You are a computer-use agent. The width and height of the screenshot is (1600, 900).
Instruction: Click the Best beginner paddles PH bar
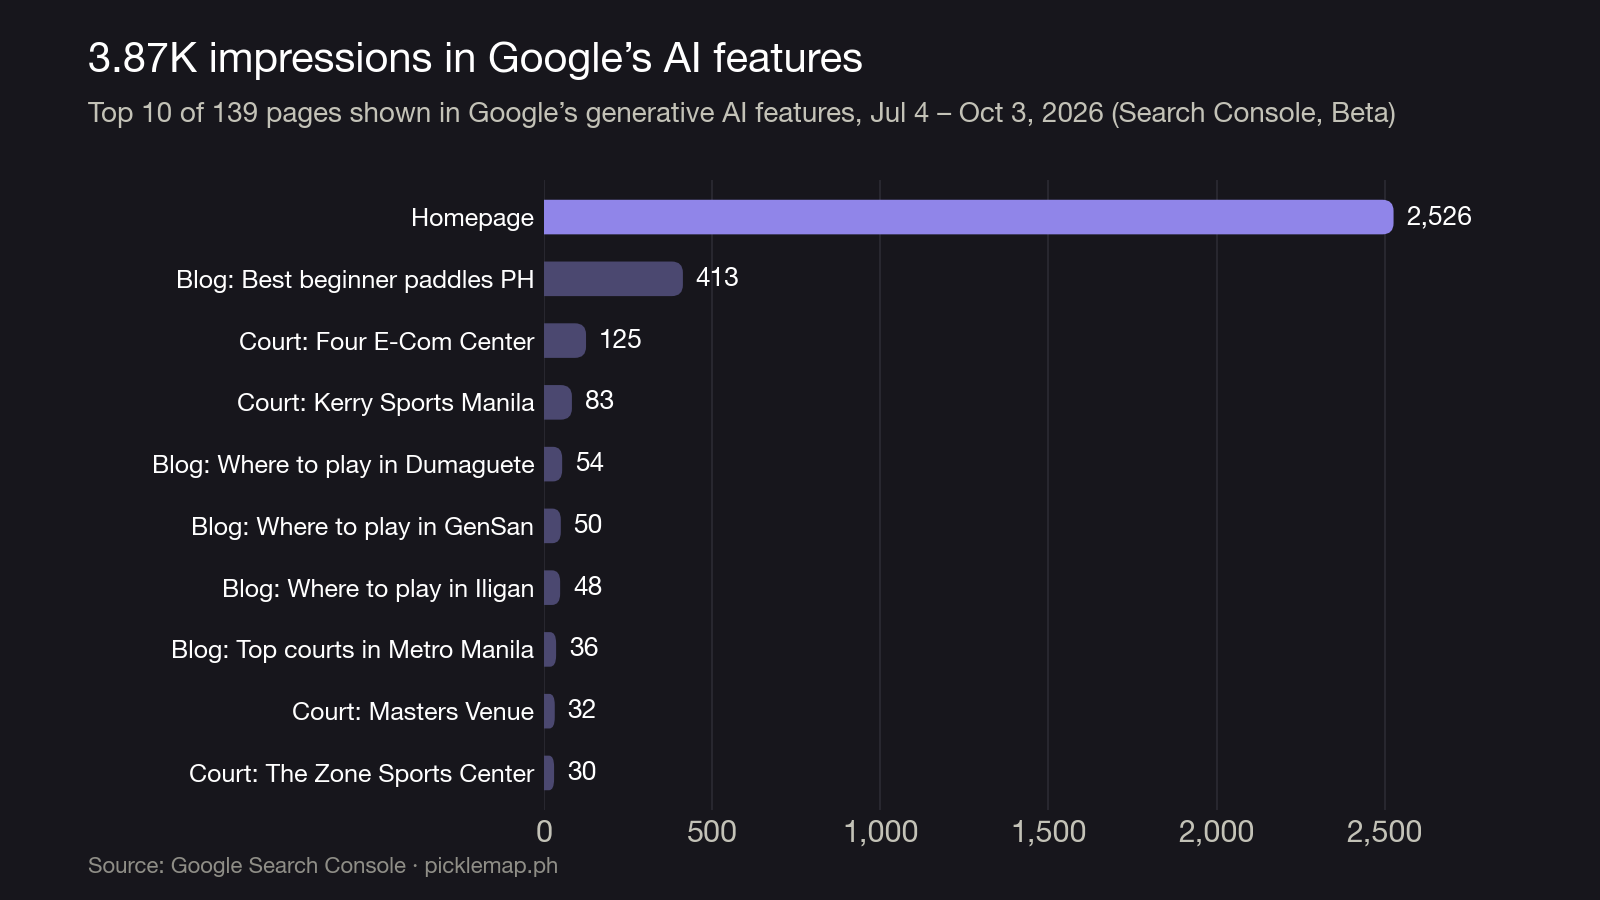pos(613,279)
